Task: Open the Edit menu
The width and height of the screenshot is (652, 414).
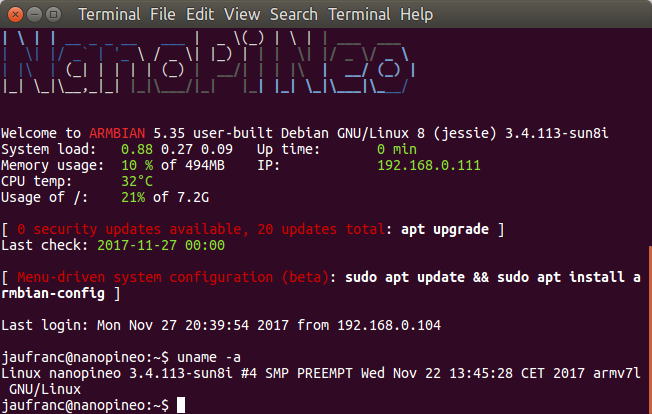Action: point(200,15)
